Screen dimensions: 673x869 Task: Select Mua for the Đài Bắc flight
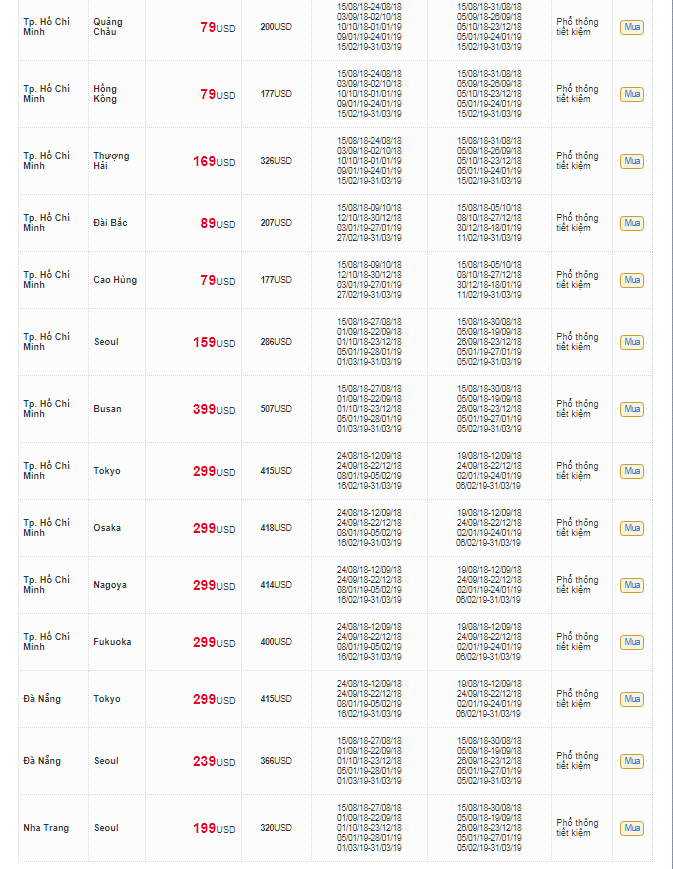(x=631, y=223)
